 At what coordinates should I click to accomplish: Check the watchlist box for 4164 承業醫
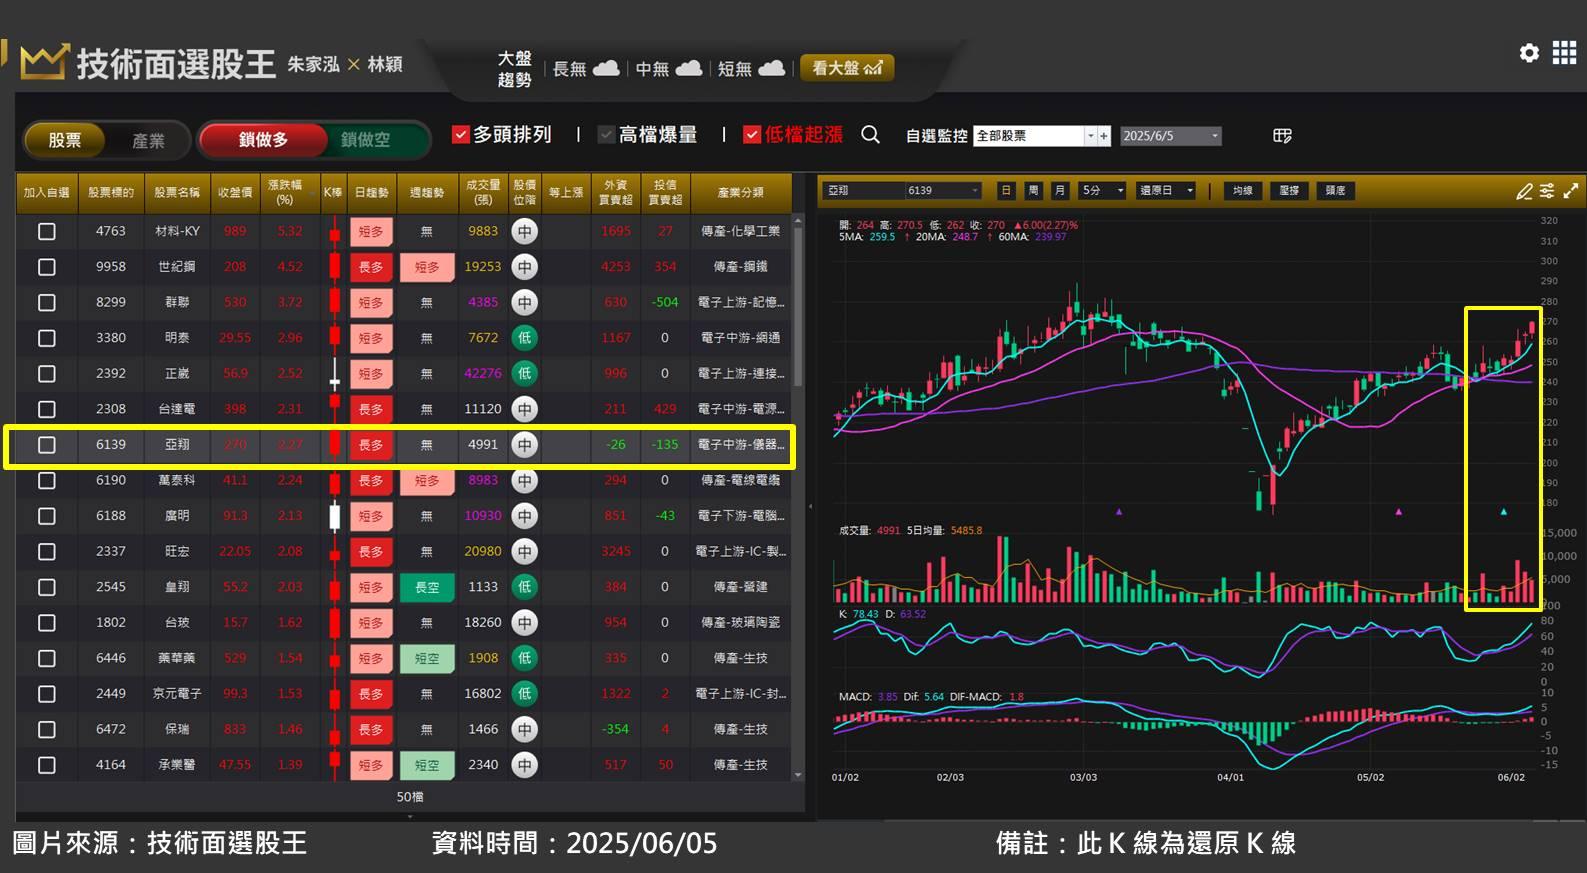pos(46,765)
